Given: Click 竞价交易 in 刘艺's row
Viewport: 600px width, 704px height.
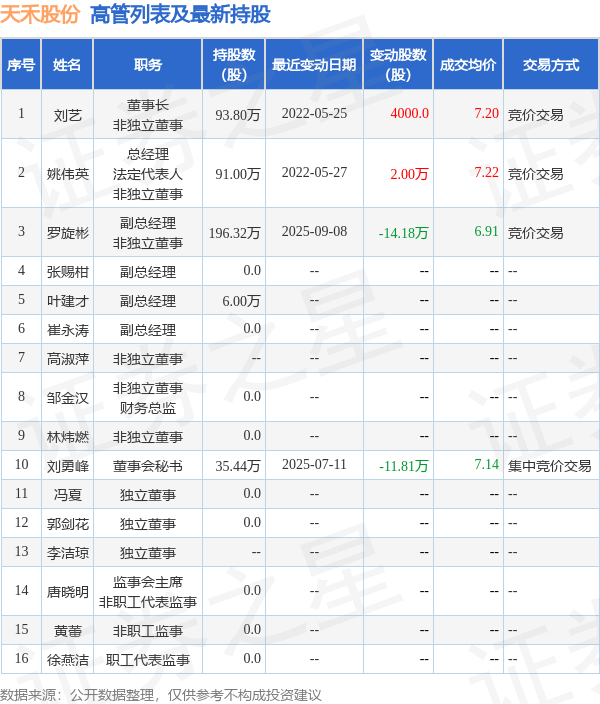Looking at the screenshot, I should tap(535, 115).
